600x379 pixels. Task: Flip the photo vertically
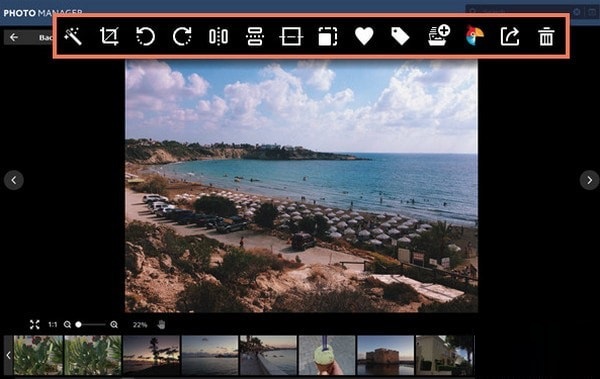[x=255, y=37]
